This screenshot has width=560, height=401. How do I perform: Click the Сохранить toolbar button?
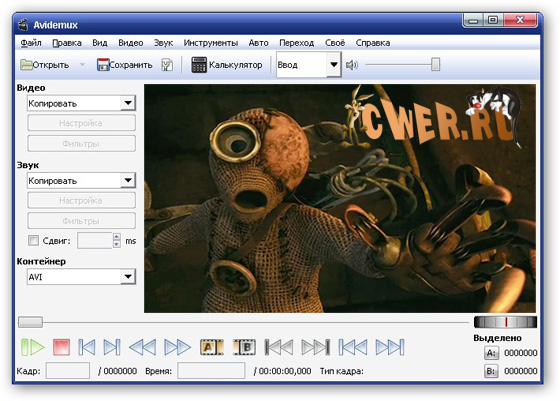point(125,65)
